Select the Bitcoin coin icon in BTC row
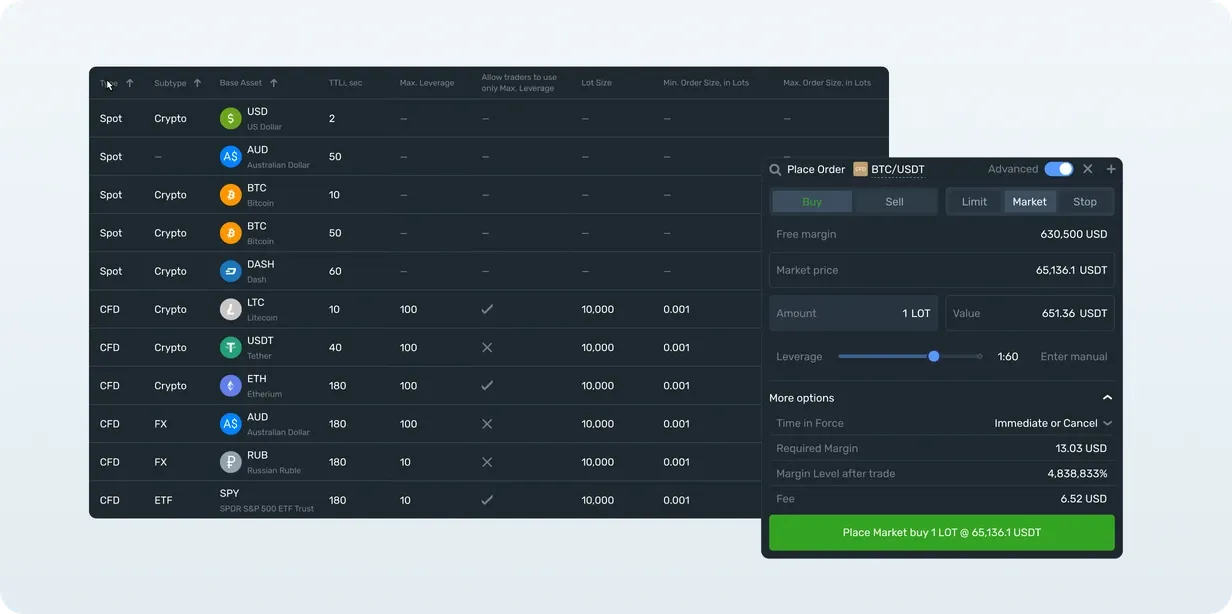This screenshot has height=614, width=1232. click(x=230, y=194)
